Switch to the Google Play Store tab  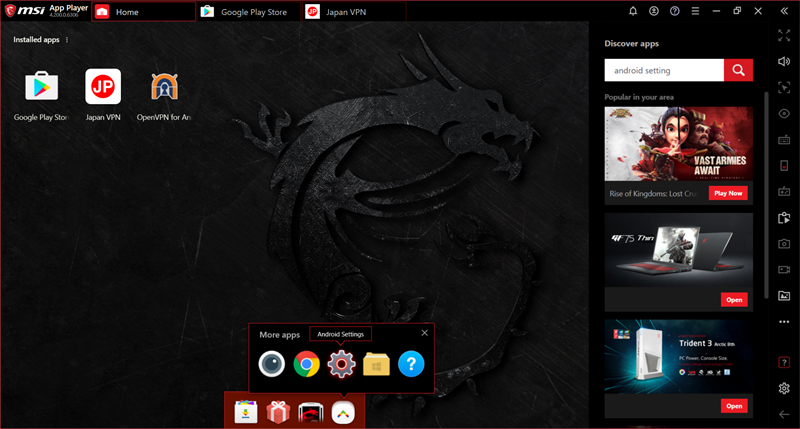tap(248, 12)
